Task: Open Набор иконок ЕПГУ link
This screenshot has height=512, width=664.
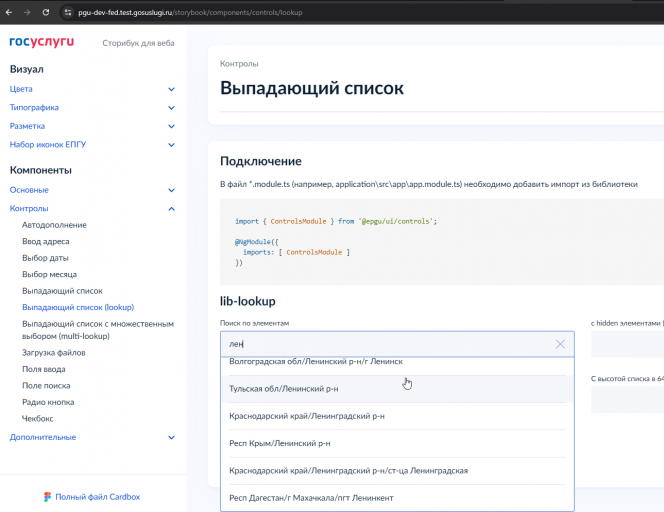Action: point(48,144)
